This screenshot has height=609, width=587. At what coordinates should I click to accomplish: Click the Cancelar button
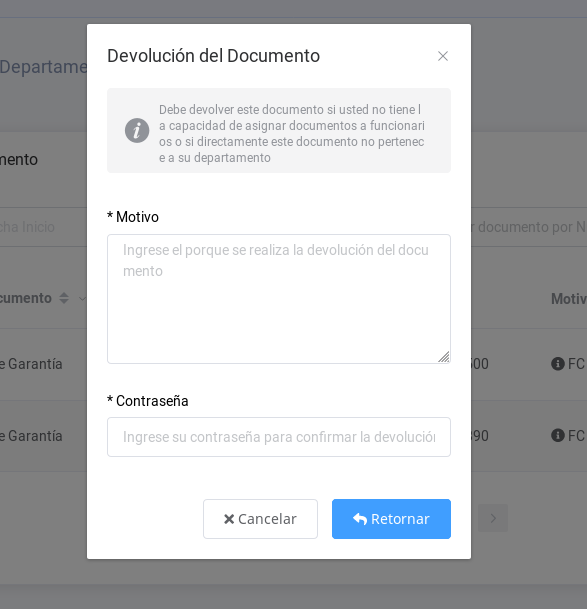pos(260,519)
